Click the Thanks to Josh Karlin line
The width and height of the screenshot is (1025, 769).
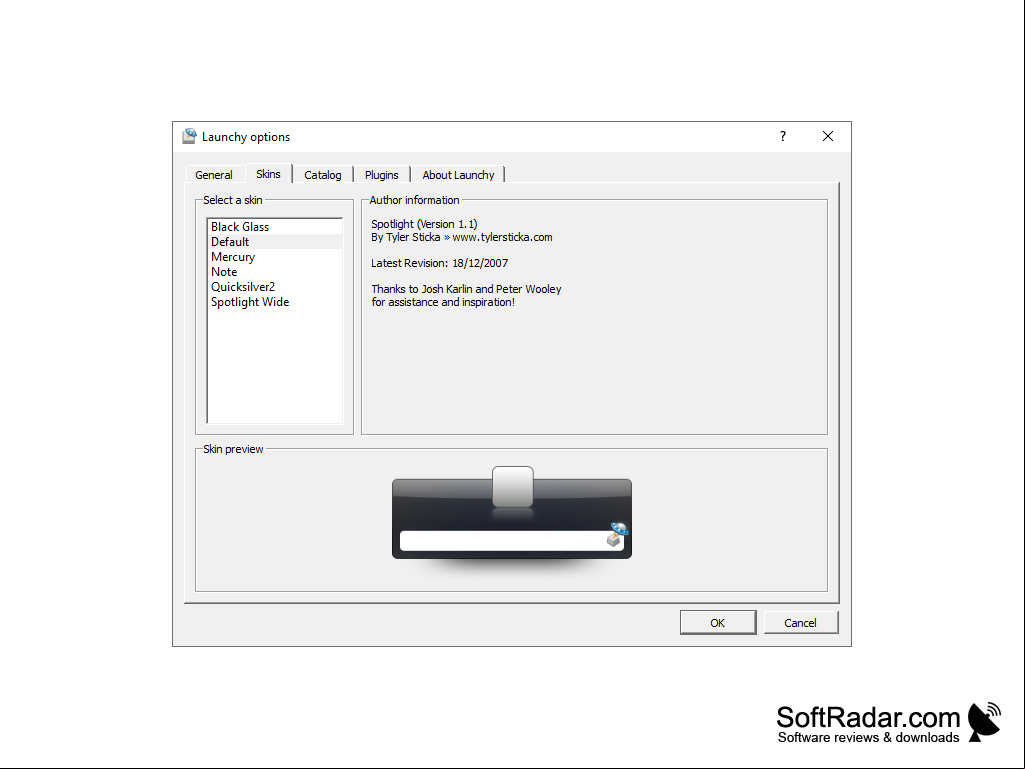[x=466, y=289]
